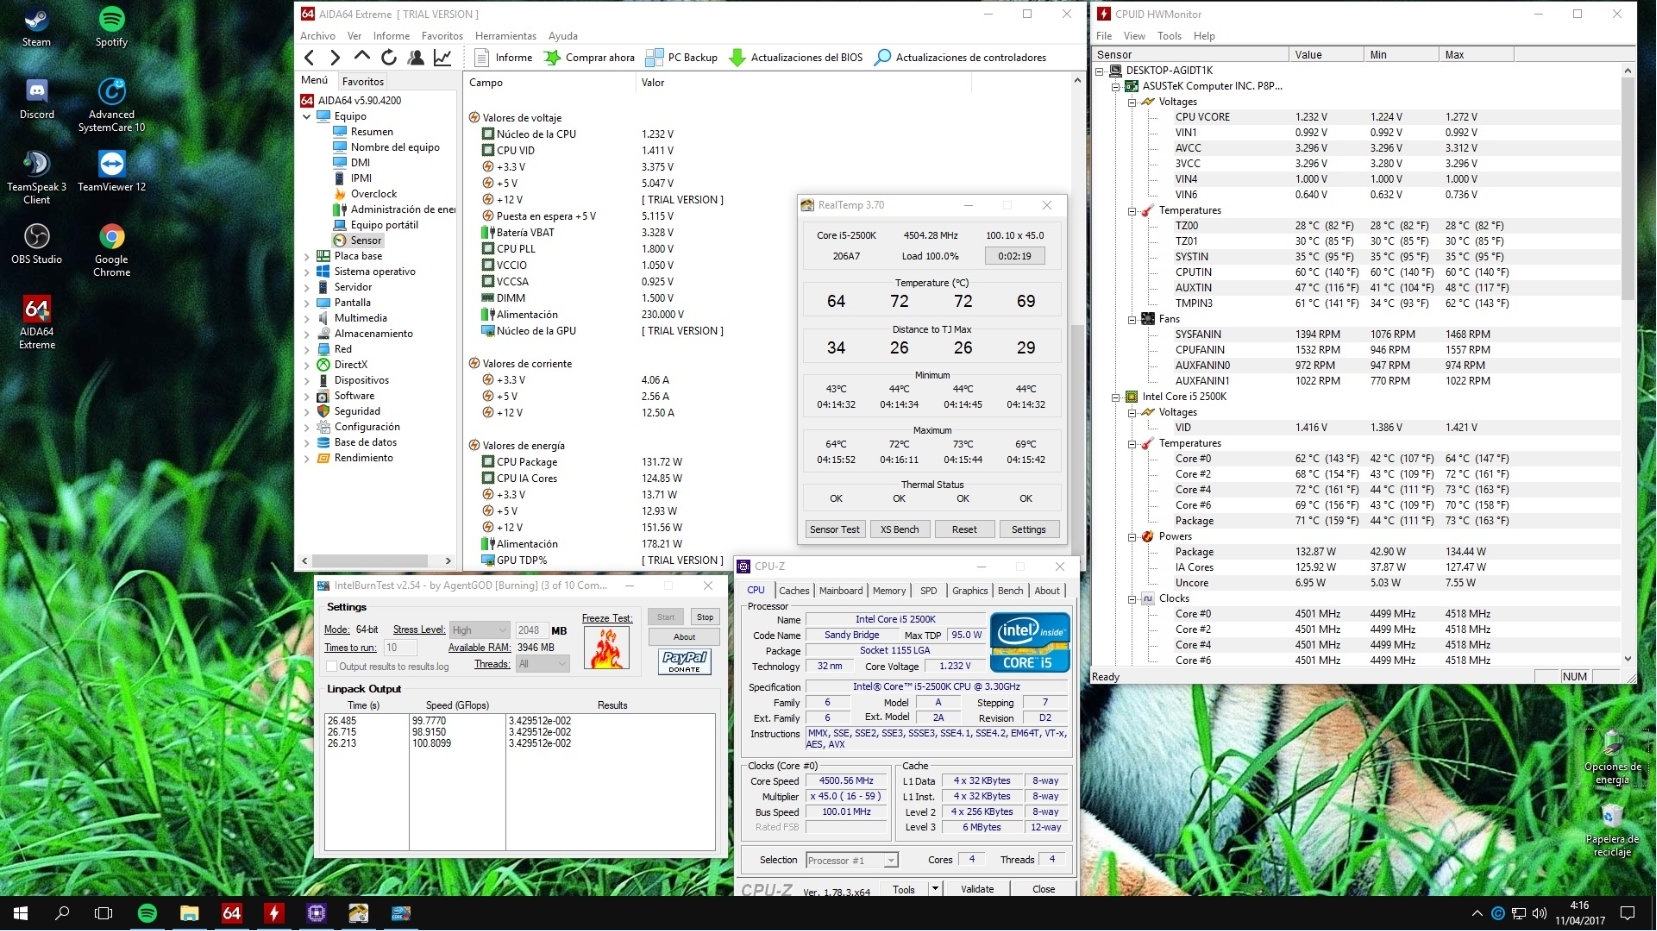Open Settings in RealTemp

[x=1028, y=529]
